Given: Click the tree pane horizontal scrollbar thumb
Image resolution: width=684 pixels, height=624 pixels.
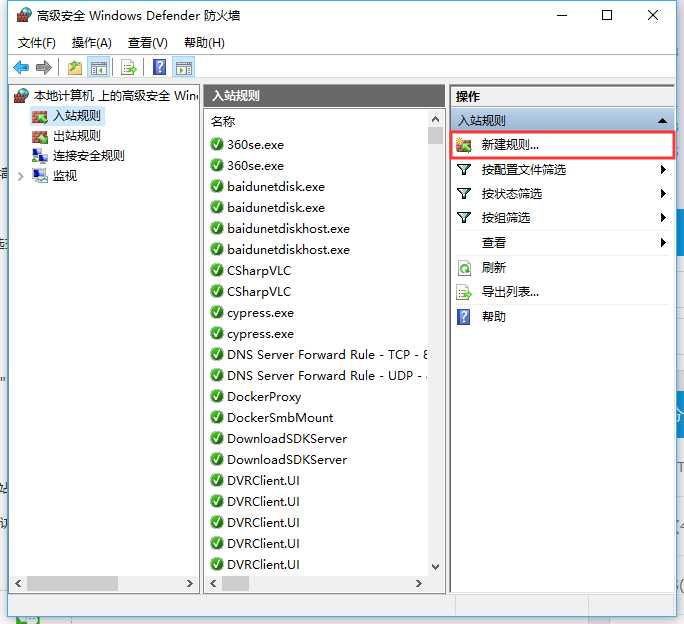Looking at the screenshot, I should (72, 583).
